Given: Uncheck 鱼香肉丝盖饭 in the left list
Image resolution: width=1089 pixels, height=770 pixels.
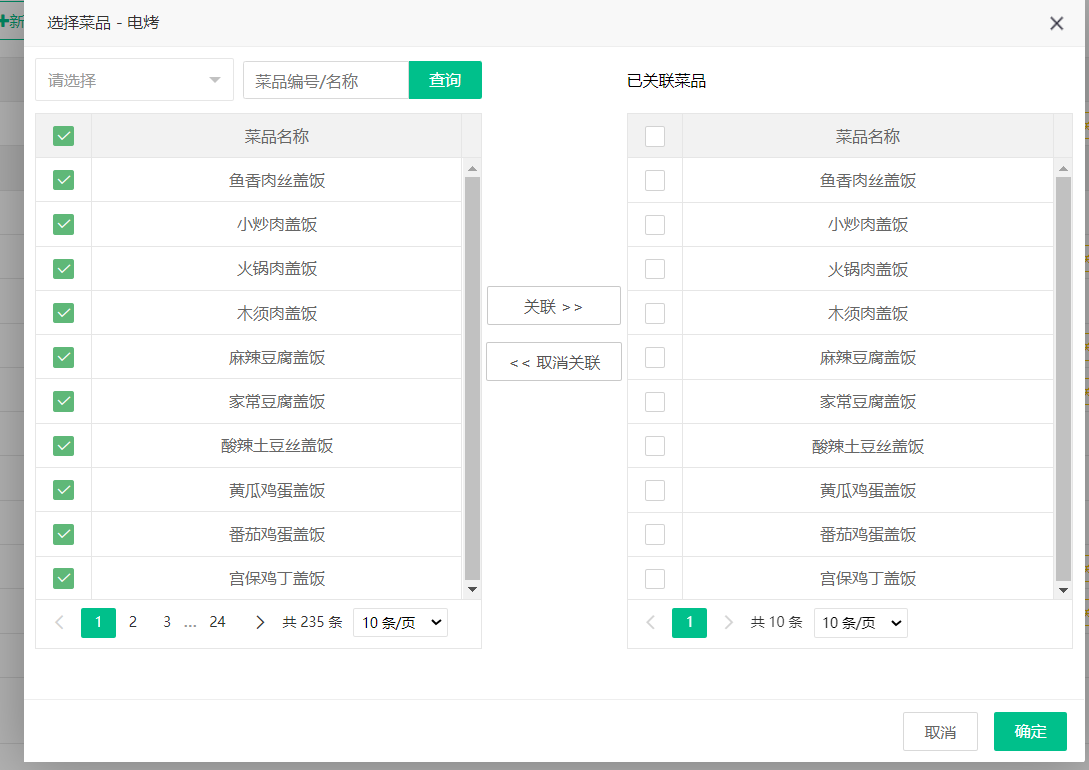Looking at the screenshot, I should 63,180.
